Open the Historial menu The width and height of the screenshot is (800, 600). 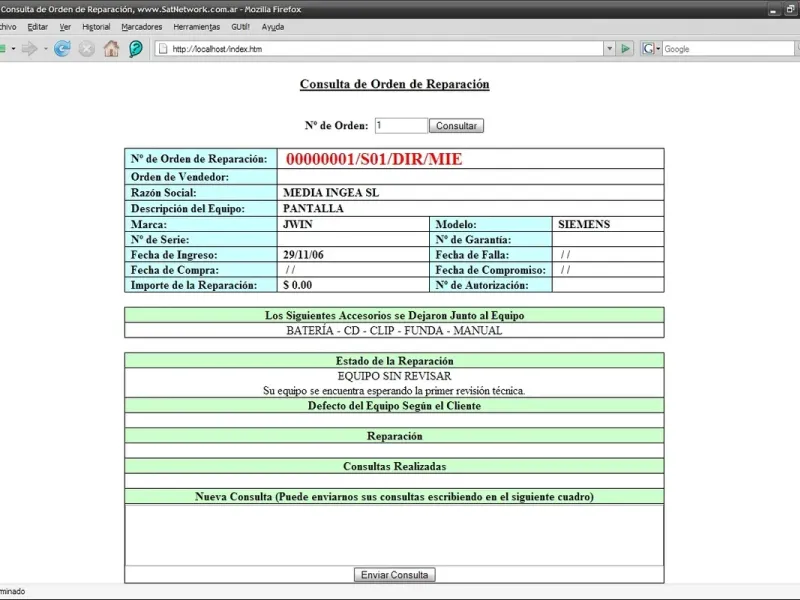(96, 27)
